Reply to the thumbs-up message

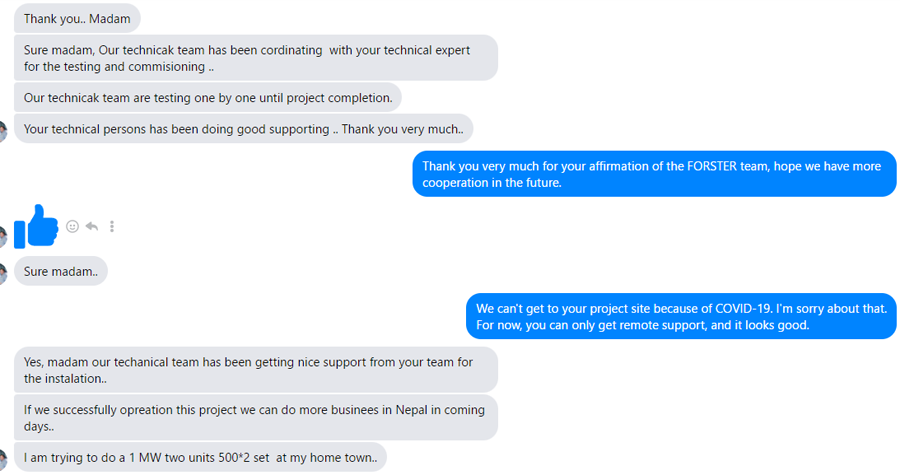coord(92,227)
